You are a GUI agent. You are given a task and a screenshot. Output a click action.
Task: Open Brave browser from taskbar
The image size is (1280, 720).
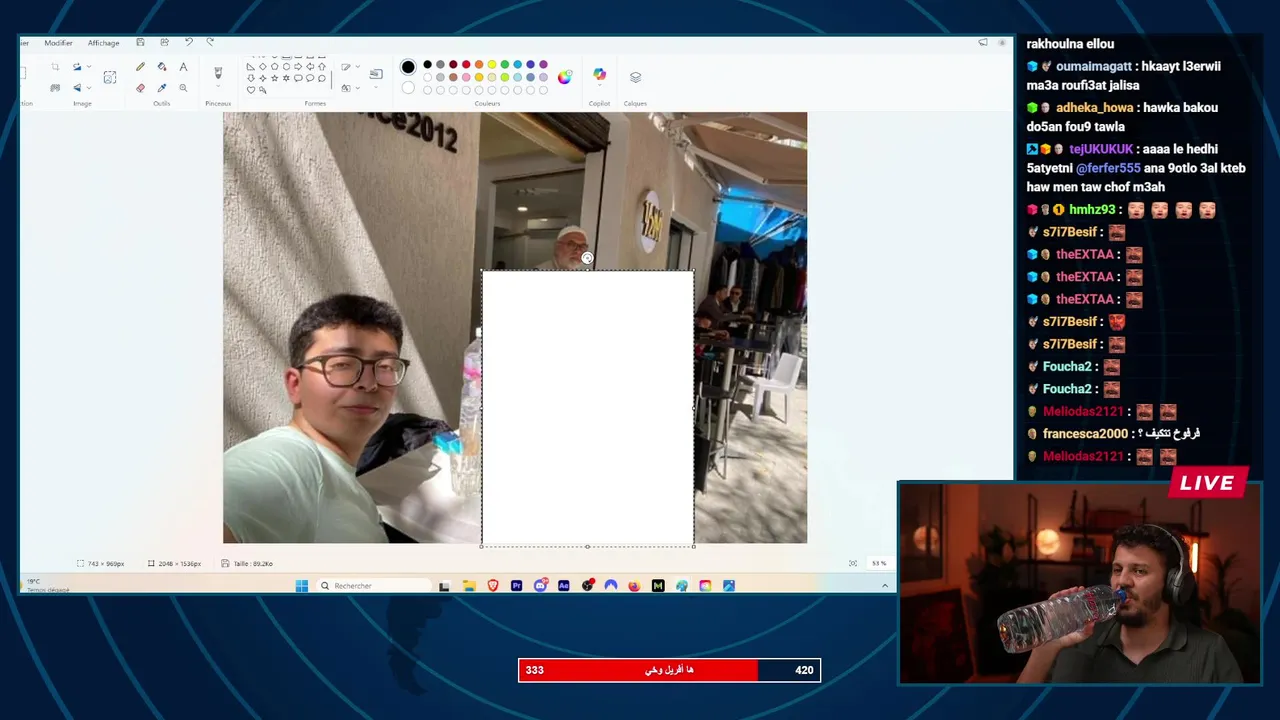coord(493,586)
